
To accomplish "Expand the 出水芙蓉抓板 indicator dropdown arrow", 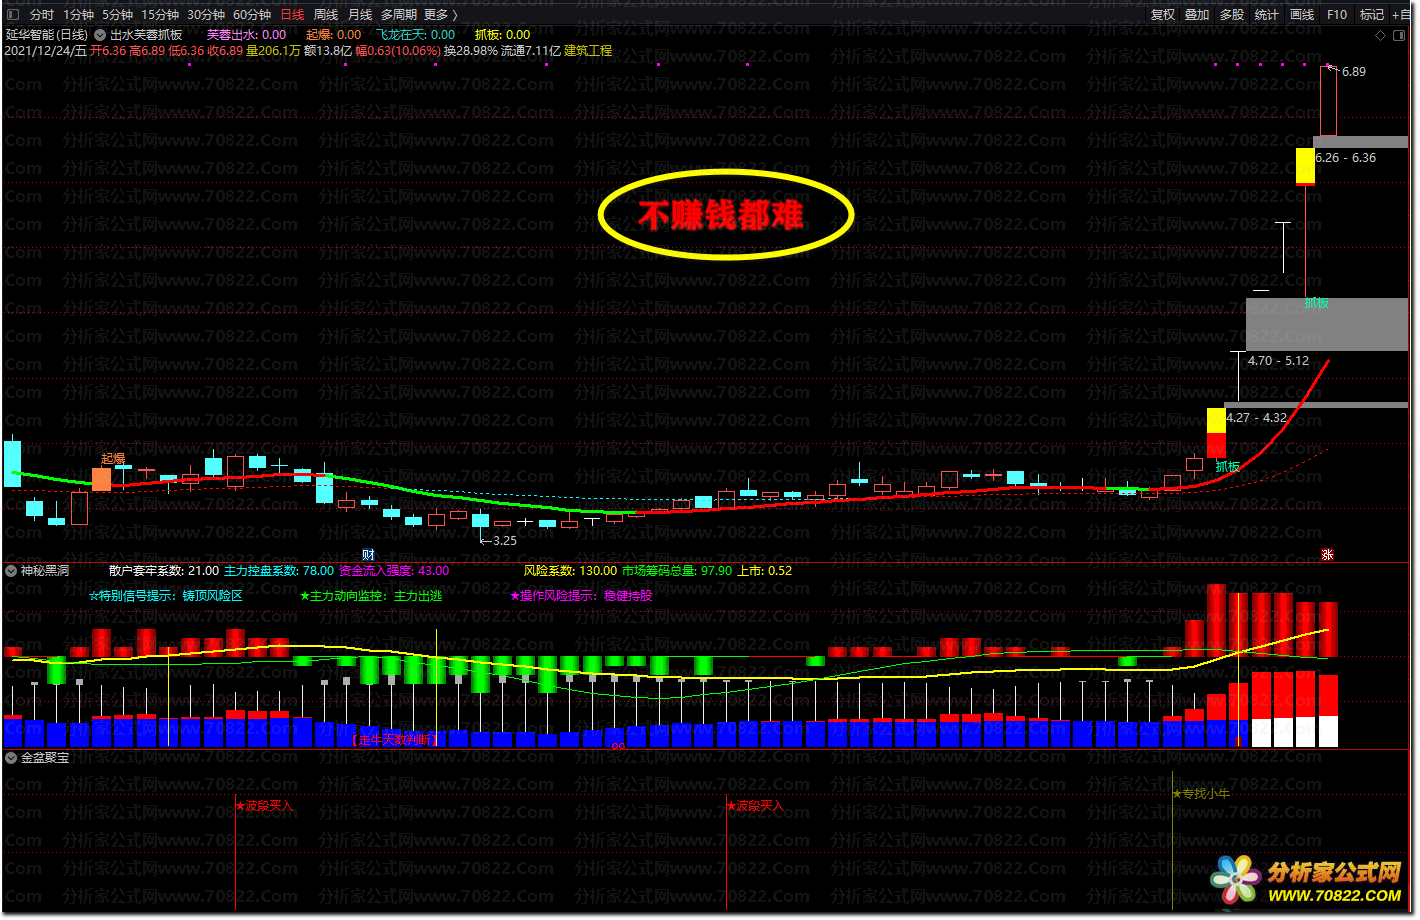I will tap(100, 35).
